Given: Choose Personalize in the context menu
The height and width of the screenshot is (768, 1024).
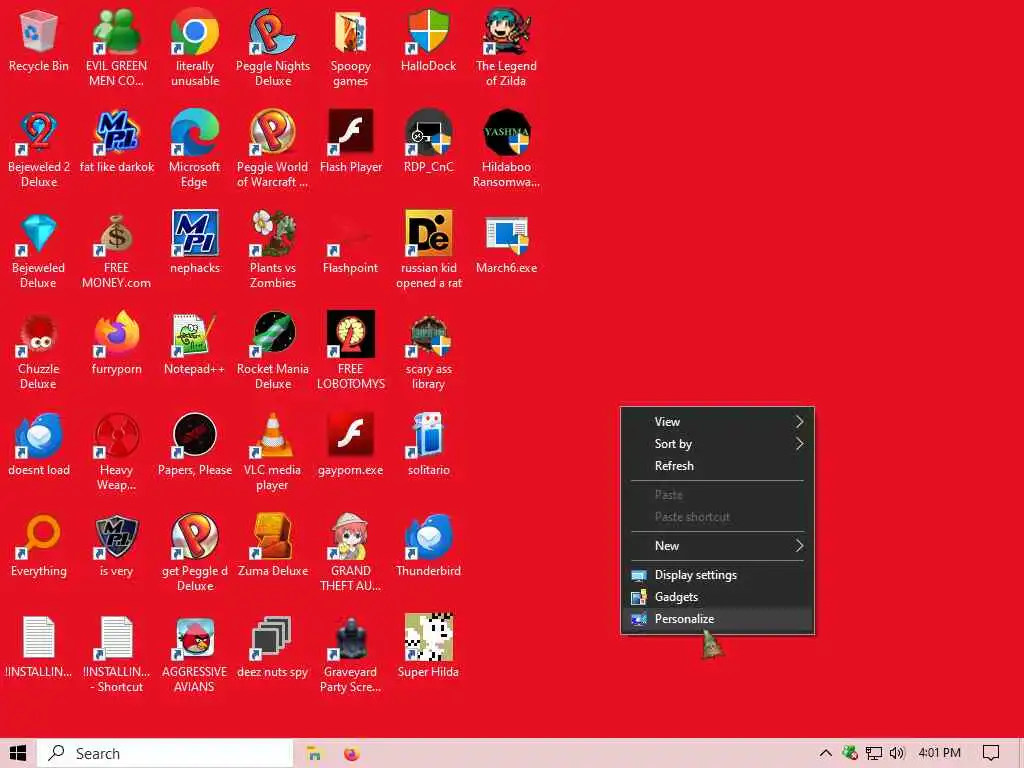Looking at the screenshot, I should tap(717, 618).
